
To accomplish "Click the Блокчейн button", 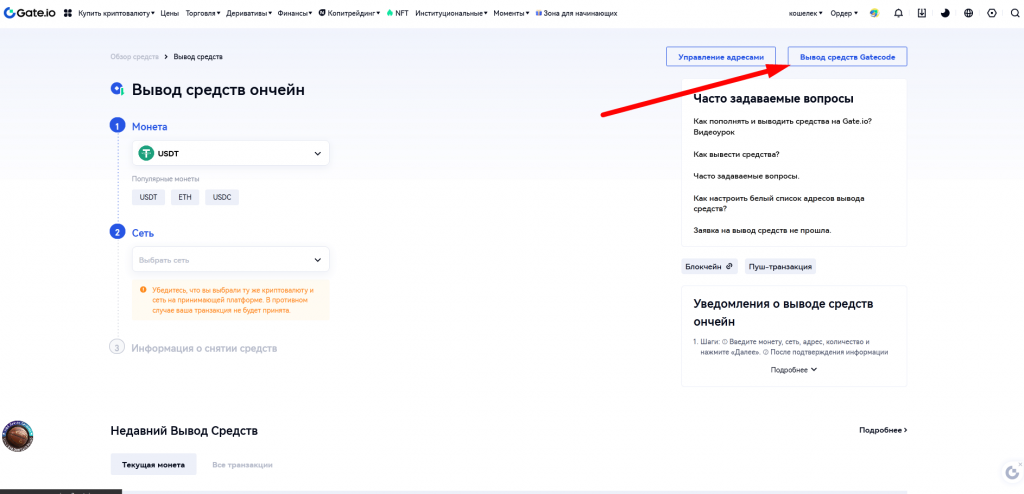I will 709,266.
